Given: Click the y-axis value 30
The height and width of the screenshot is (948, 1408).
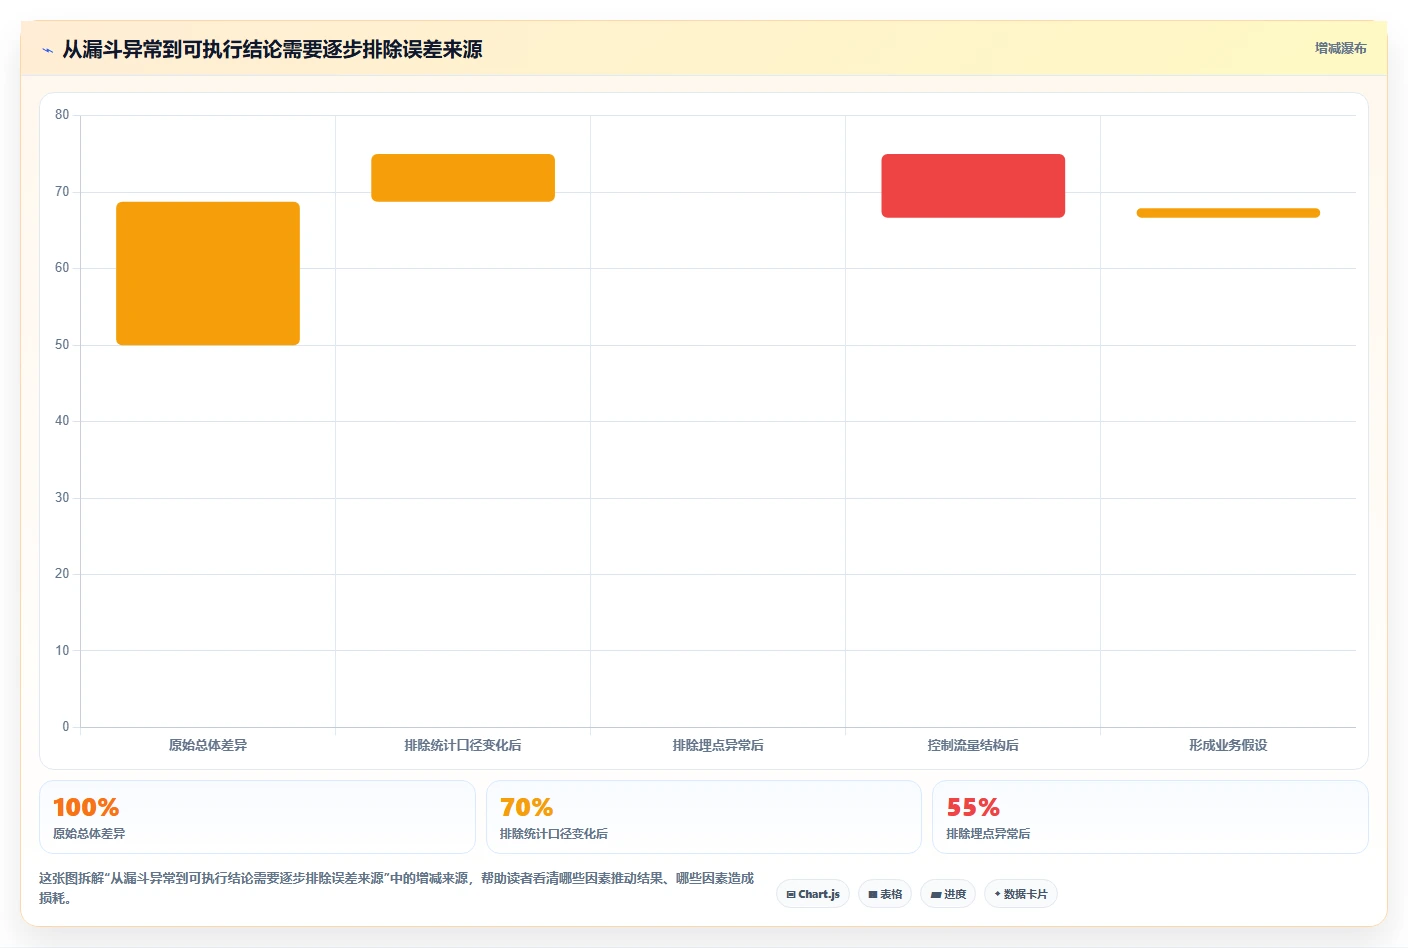Looking at the screenshot, I should pos(62,497).
